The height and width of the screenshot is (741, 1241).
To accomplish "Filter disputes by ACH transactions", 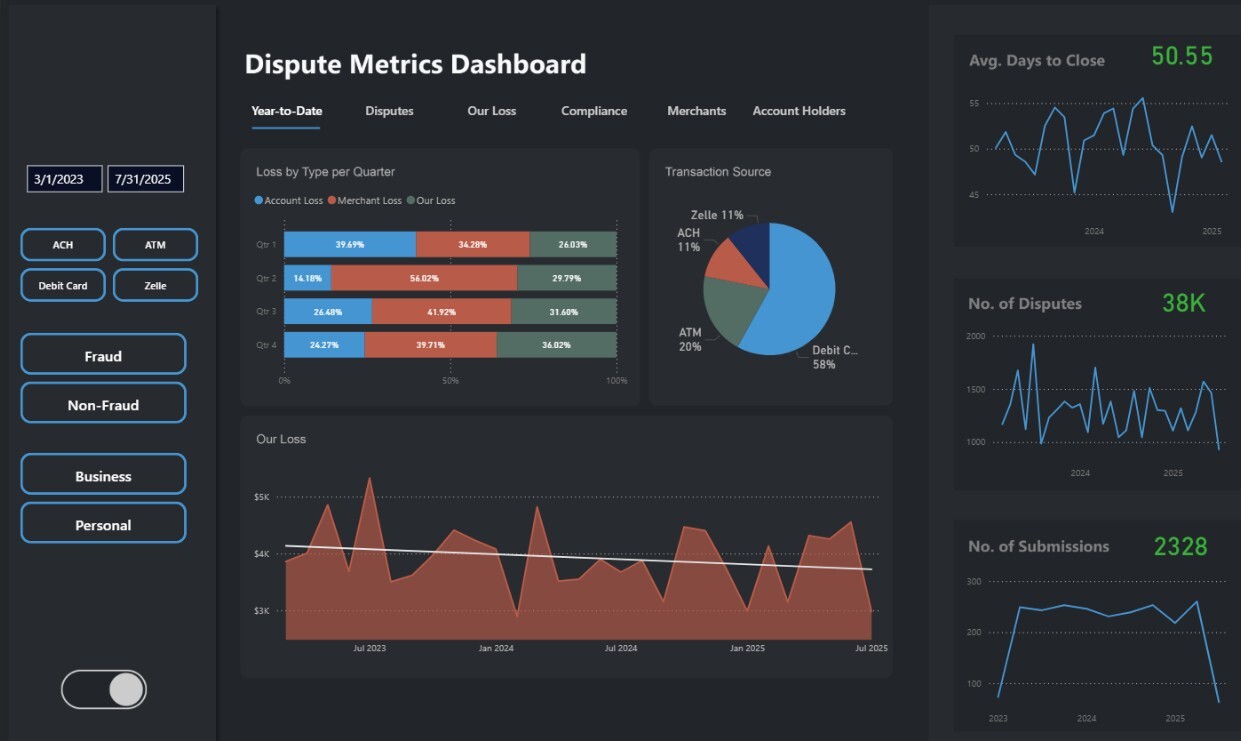I will point(62,244).
